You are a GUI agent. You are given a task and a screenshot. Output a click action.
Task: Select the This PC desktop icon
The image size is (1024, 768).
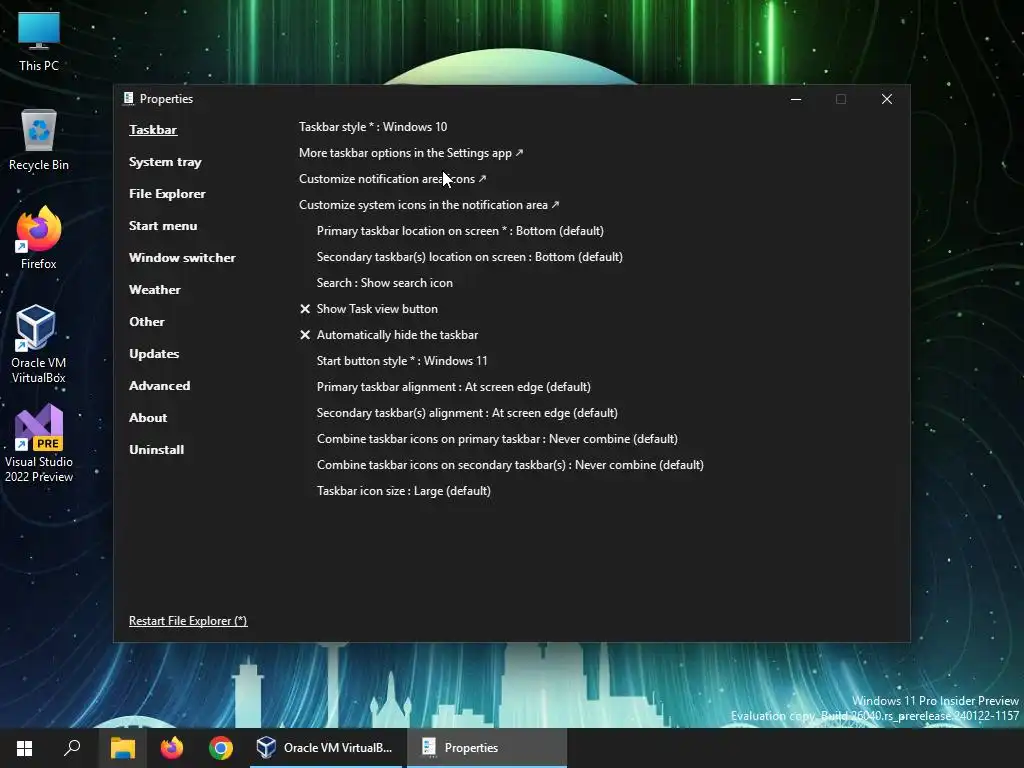(39, 42)
